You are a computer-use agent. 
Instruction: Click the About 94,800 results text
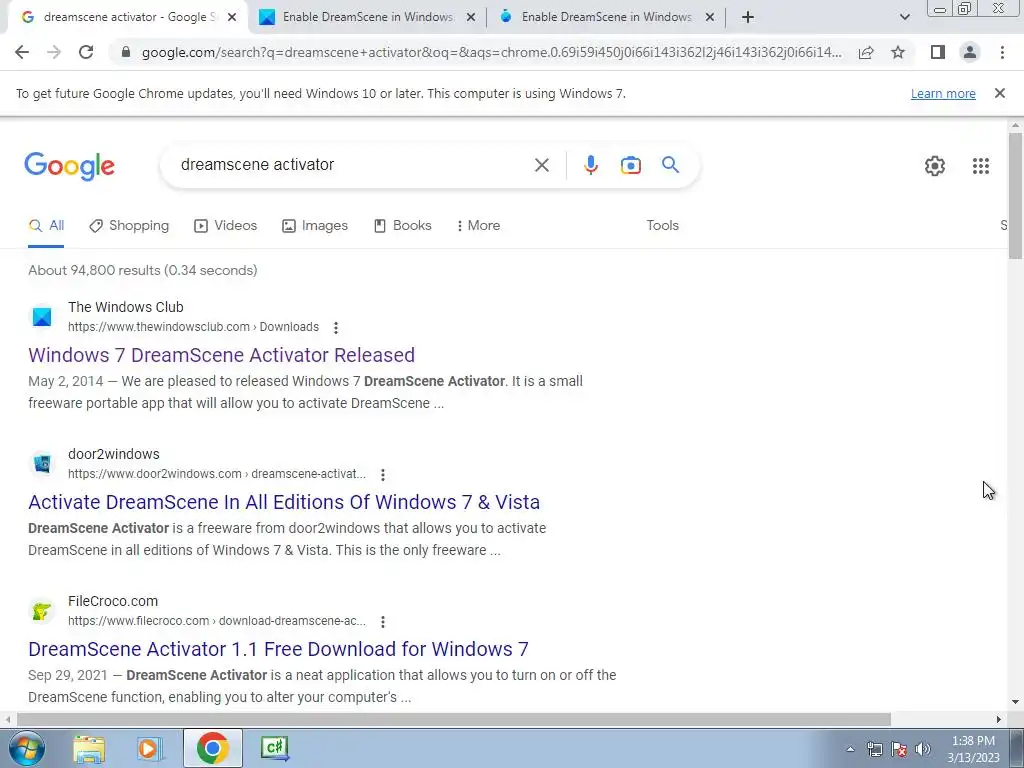point(142,270)
